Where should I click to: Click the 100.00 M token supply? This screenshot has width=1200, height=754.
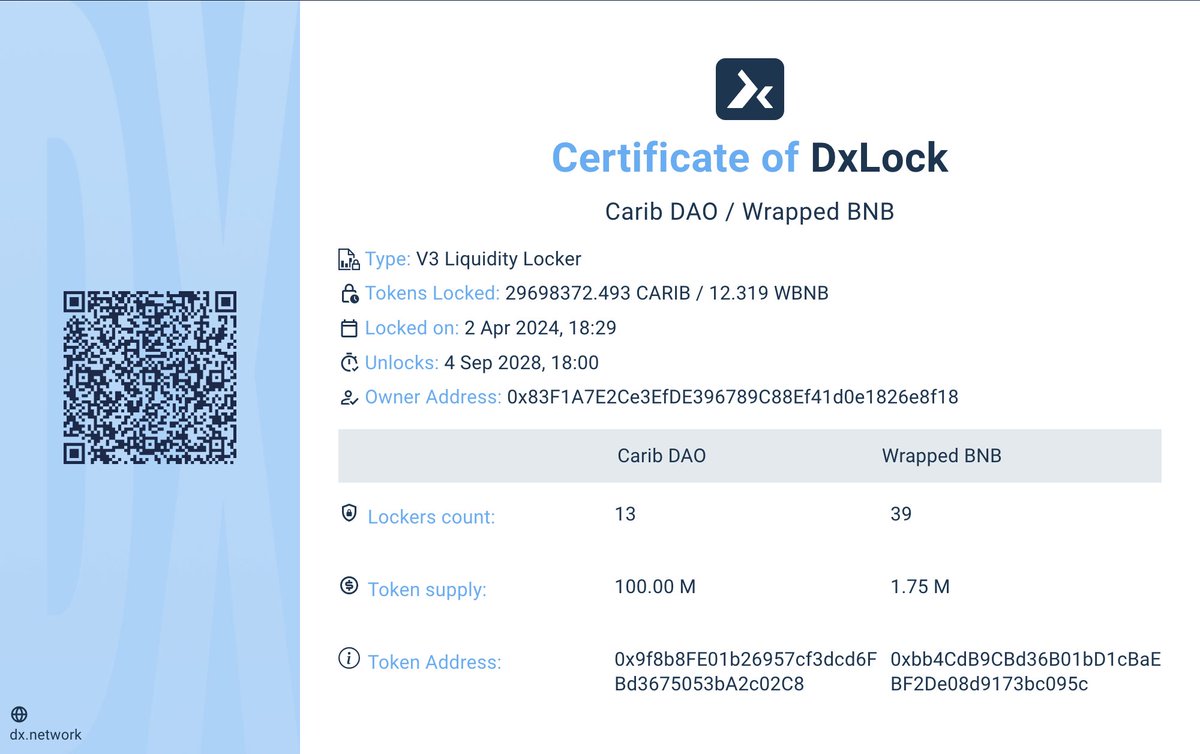pos(655,587)
